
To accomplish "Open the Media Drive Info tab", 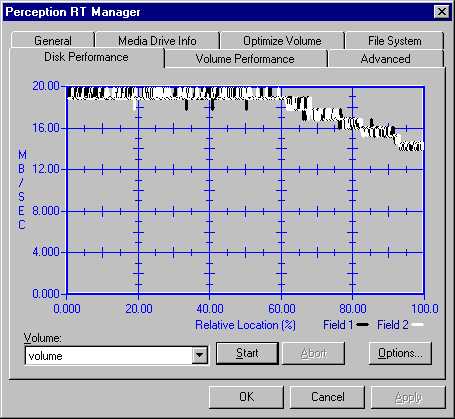I will (x=157, y=40).
